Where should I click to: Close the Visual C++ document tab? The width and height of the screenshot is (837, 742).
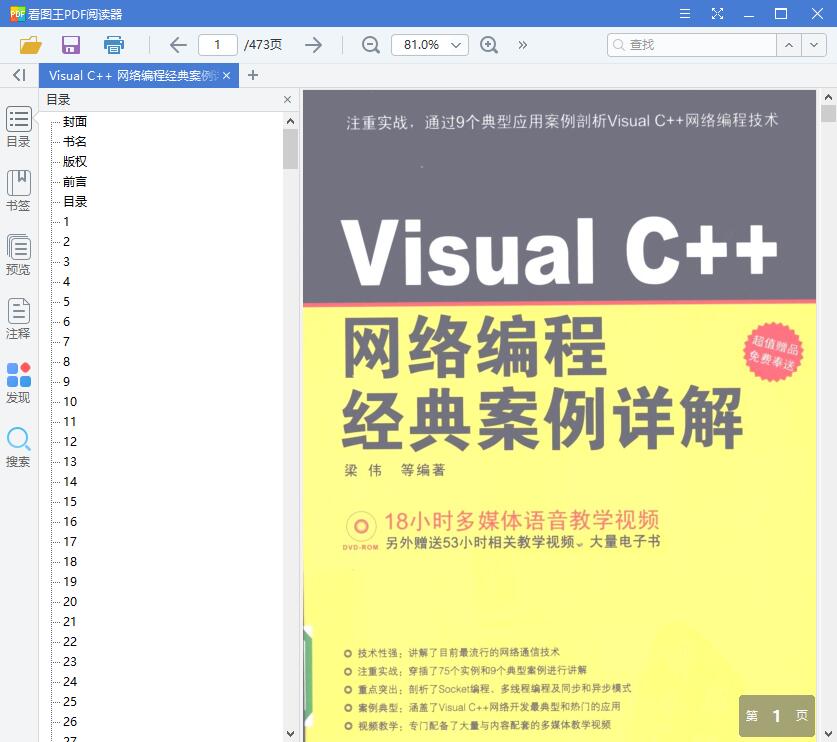(226, 76)
